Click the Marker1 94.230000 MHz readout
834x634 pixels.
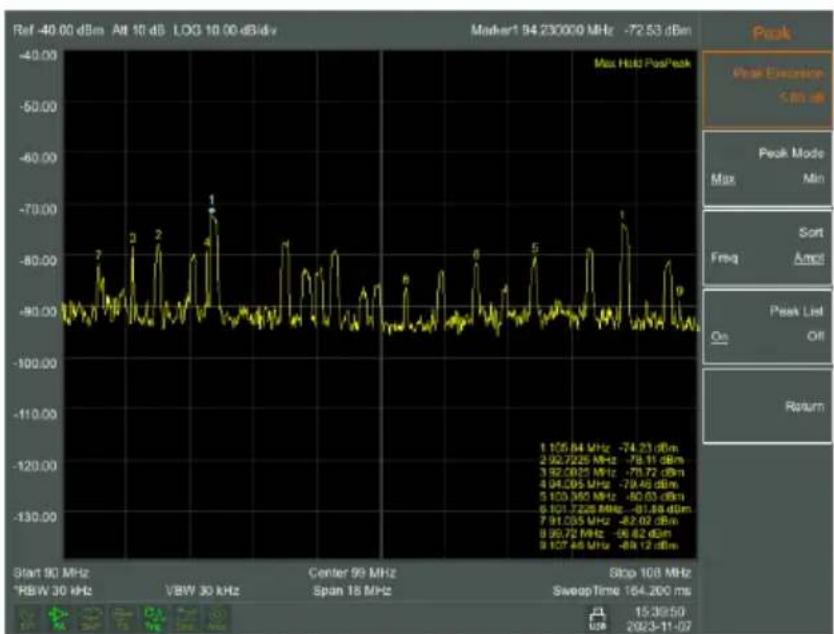pos(541,30)
